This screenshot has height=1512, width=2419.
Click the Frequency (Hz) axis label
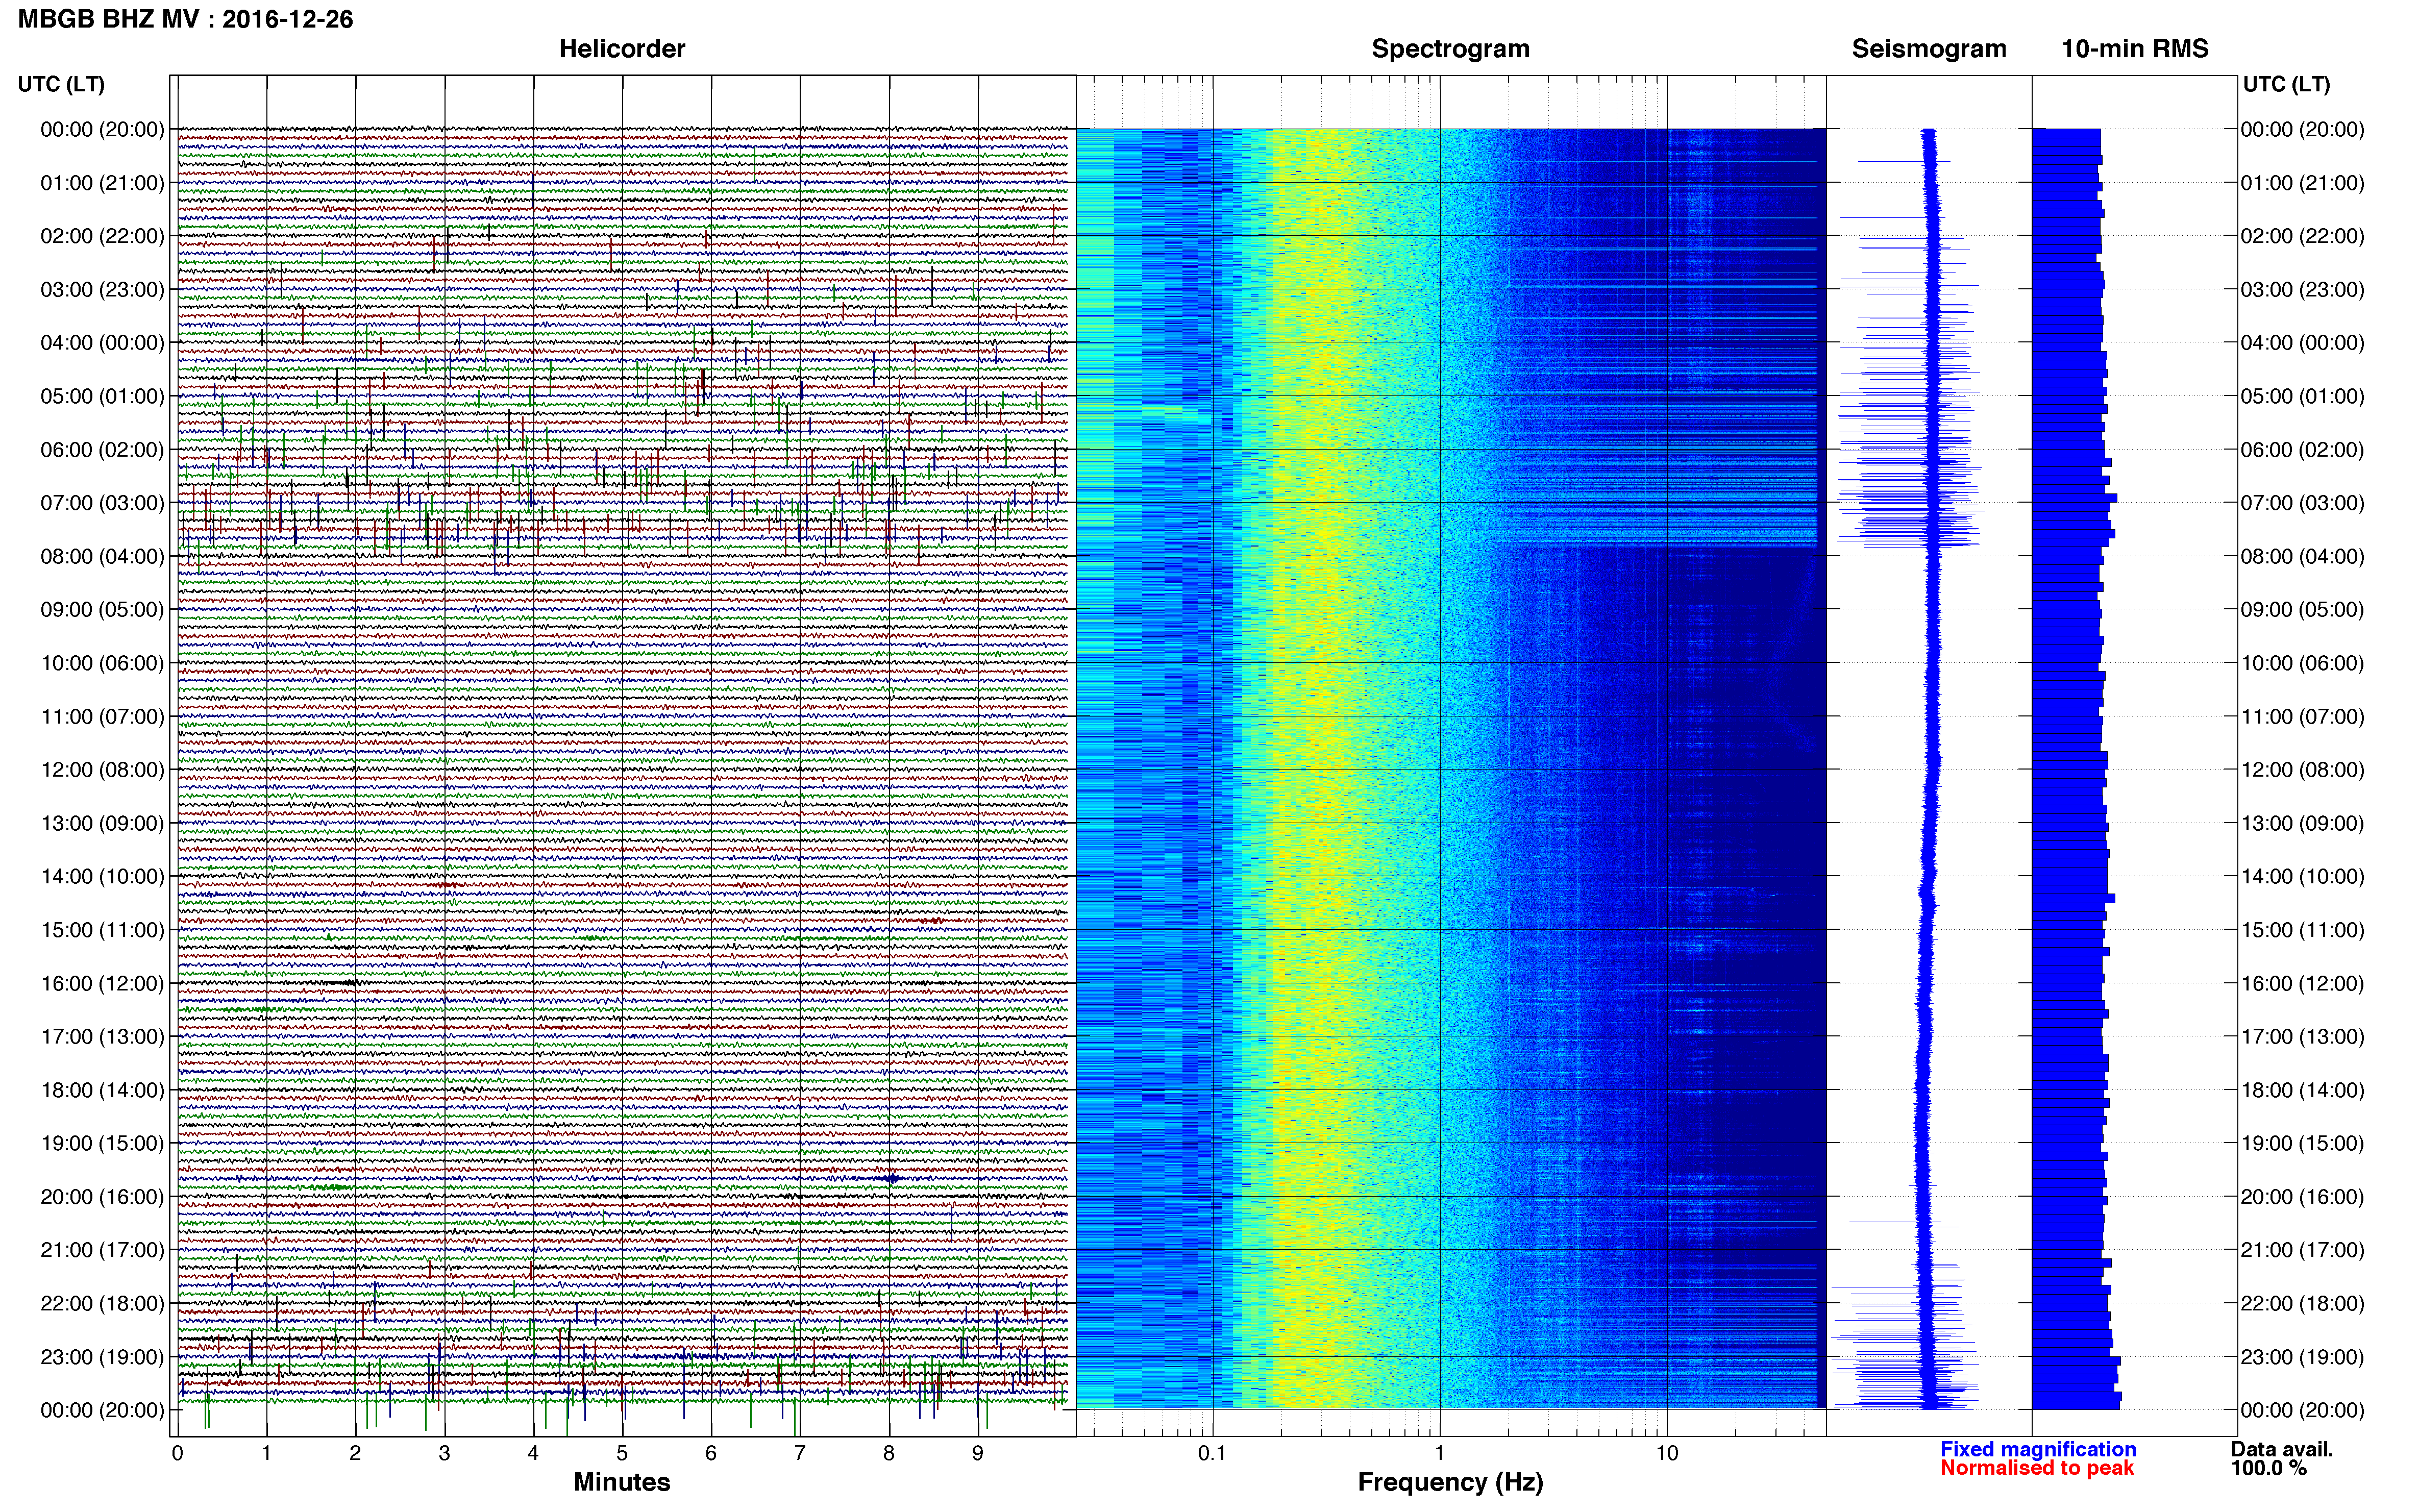click(1450, 1482)
